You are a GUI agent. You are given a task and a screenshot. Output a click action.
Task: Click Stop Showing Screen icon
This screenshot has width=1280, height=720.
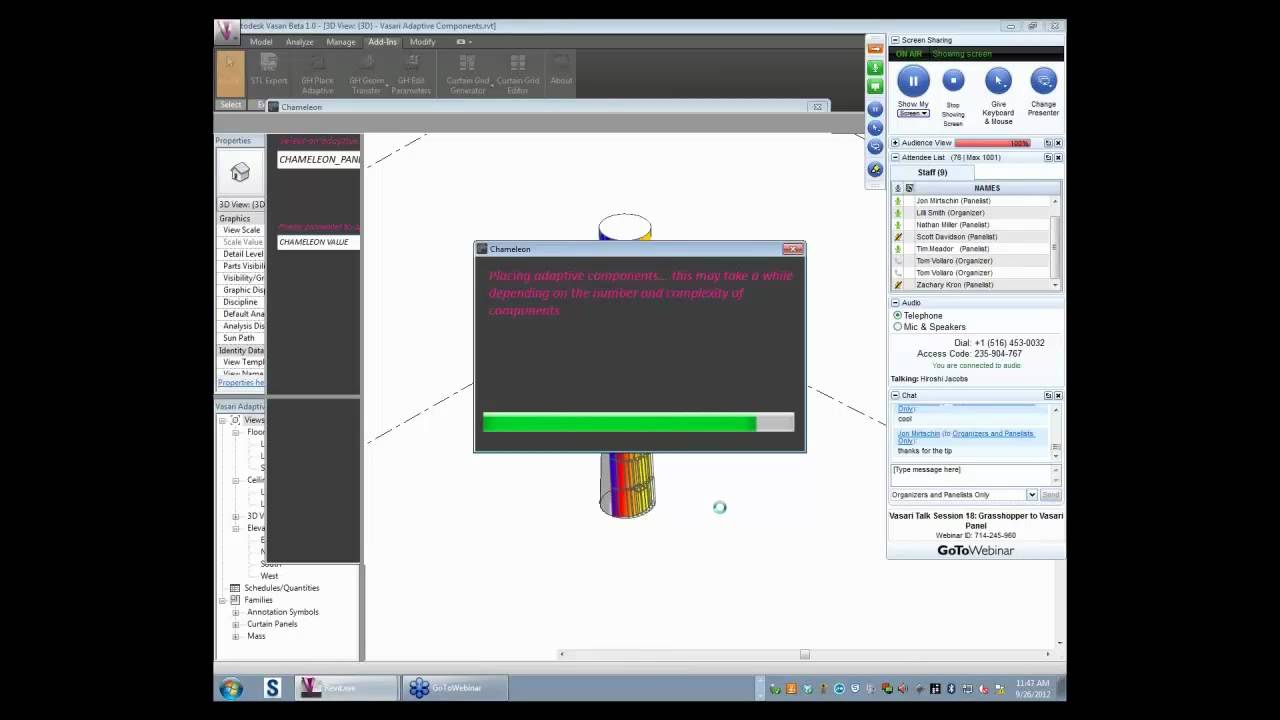point(953,81)
